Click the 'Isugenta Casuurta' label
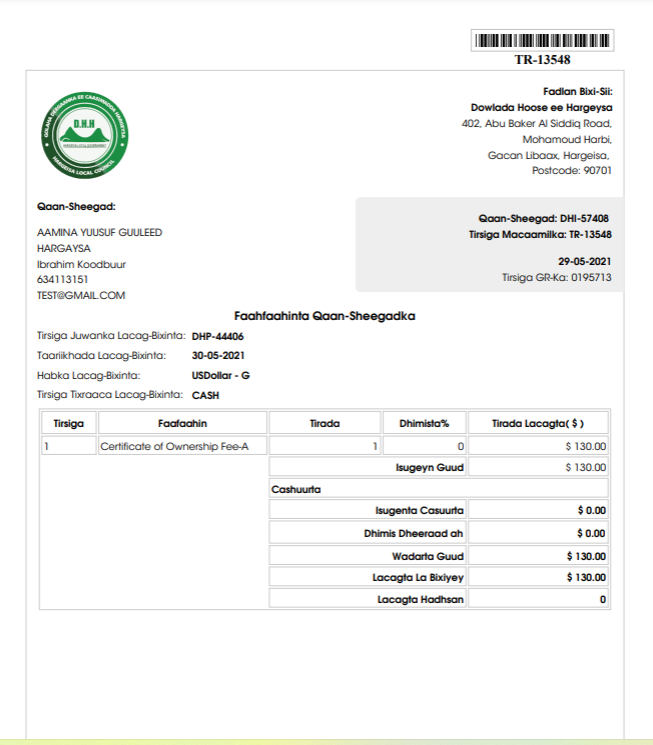This screenshot has width=653, height=745. [419, 510]
